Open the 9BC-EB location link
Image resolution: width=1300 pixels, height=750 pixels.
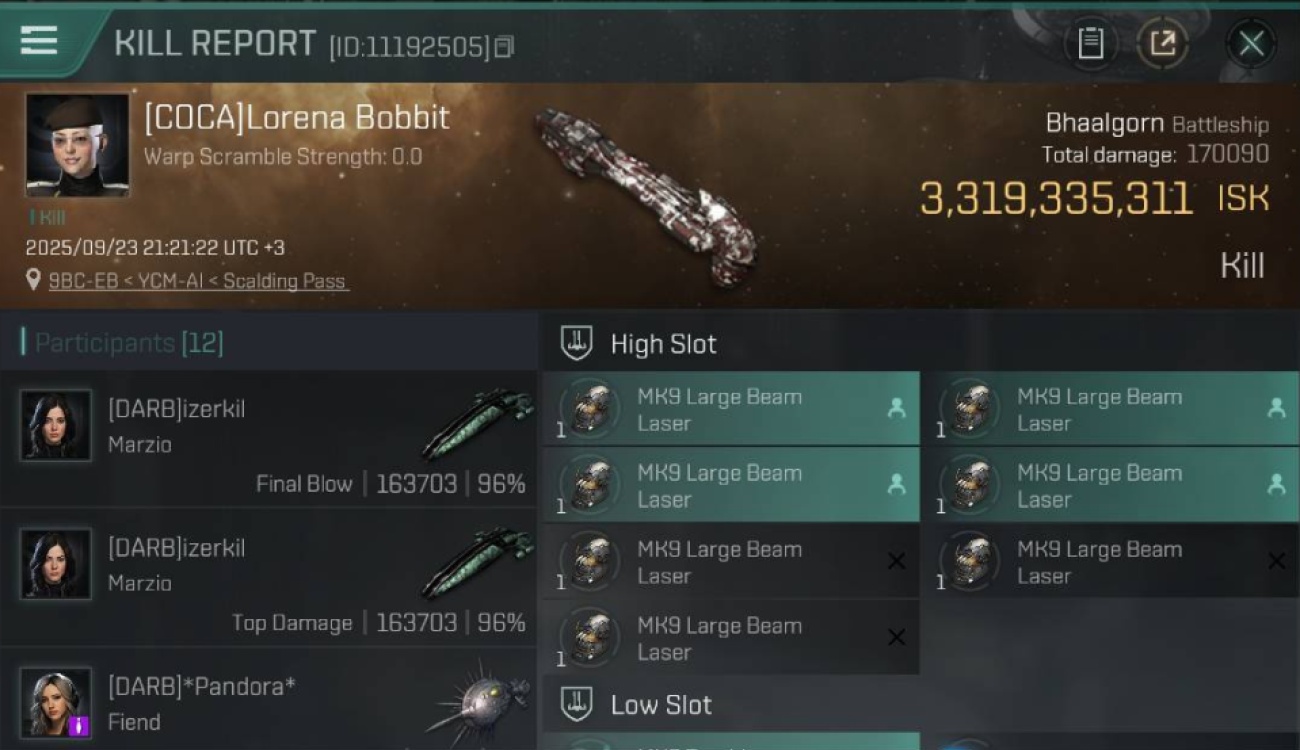(198, 281)
